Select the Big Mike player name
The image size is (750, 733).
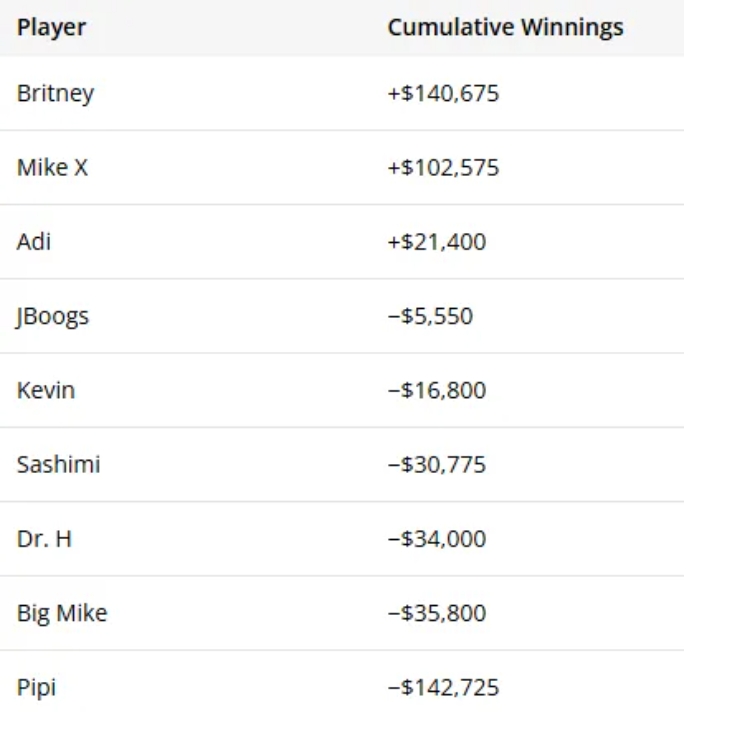click(62, 613)
